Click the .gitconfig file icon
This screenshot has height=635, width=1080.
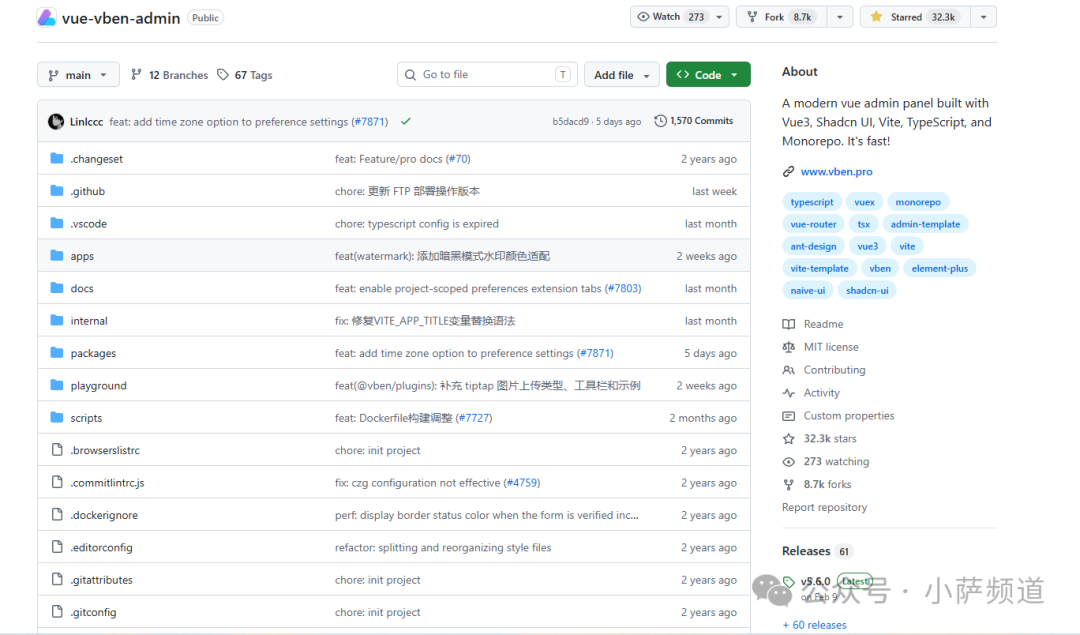coord(57,612)
